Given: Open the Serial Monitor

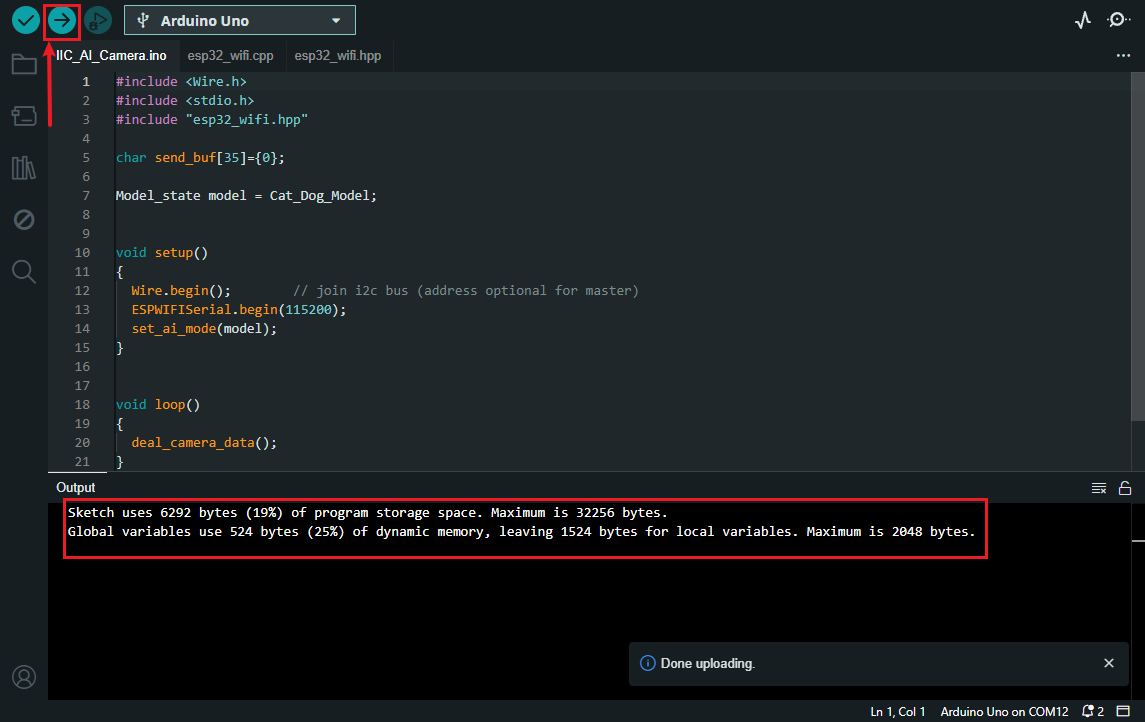Looking at the screenshot, I should coord(1118,20).
